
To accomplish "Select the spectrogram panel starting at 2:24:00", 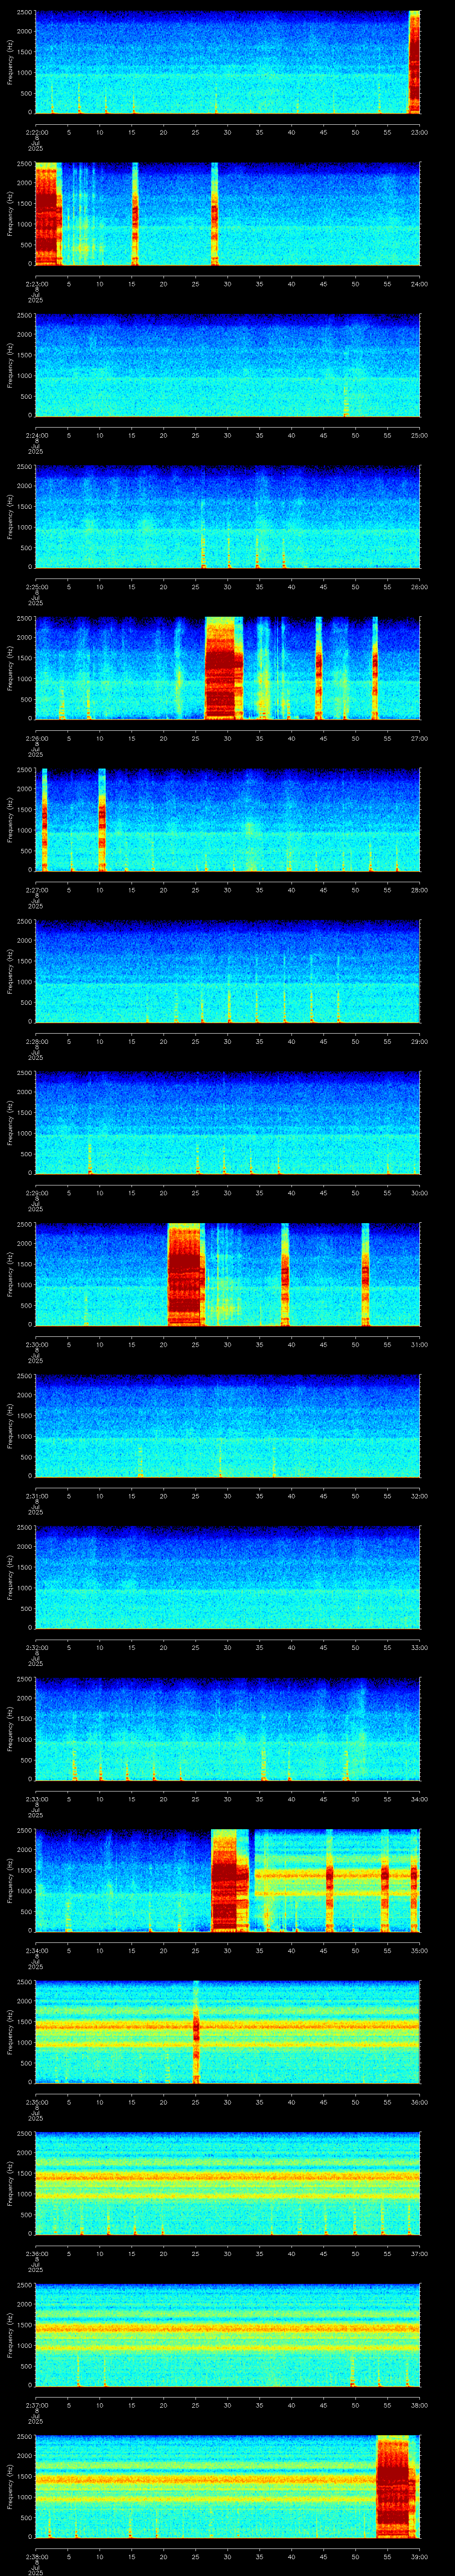I will pos(227,365).
